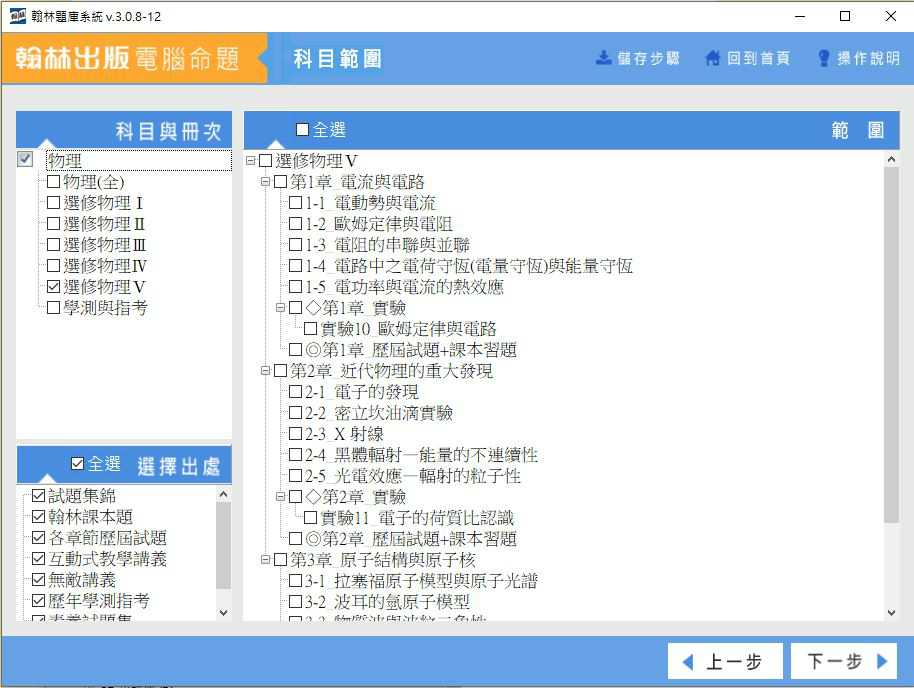Check the 選修物理 I checkbox
914x688 pixels.
53,202
